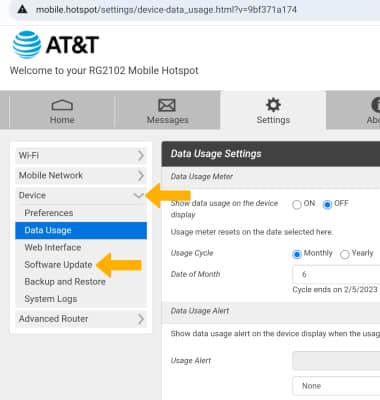Image resolution: width=380 pixels, height=400 pixels.
Task: Expand the Mobile Network section chevron
Action: coord(141,175)
